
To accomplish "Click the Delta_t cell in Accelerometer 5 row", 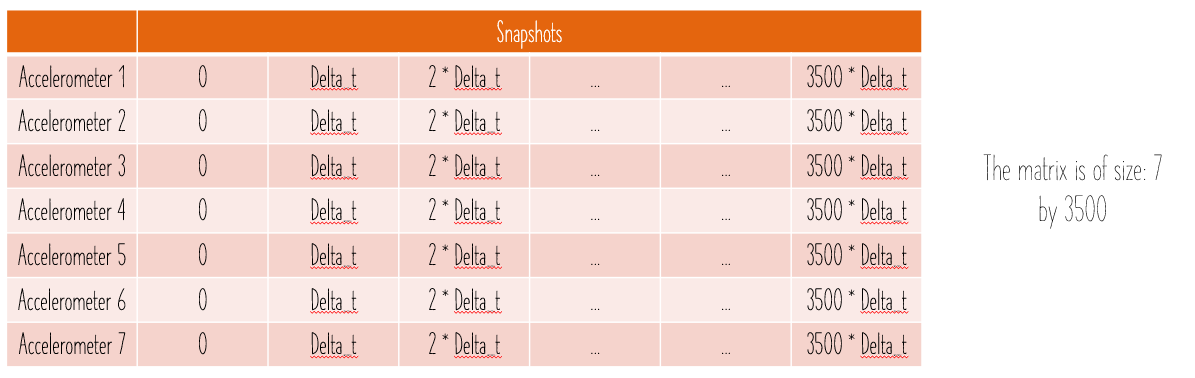I will [334, 255].
